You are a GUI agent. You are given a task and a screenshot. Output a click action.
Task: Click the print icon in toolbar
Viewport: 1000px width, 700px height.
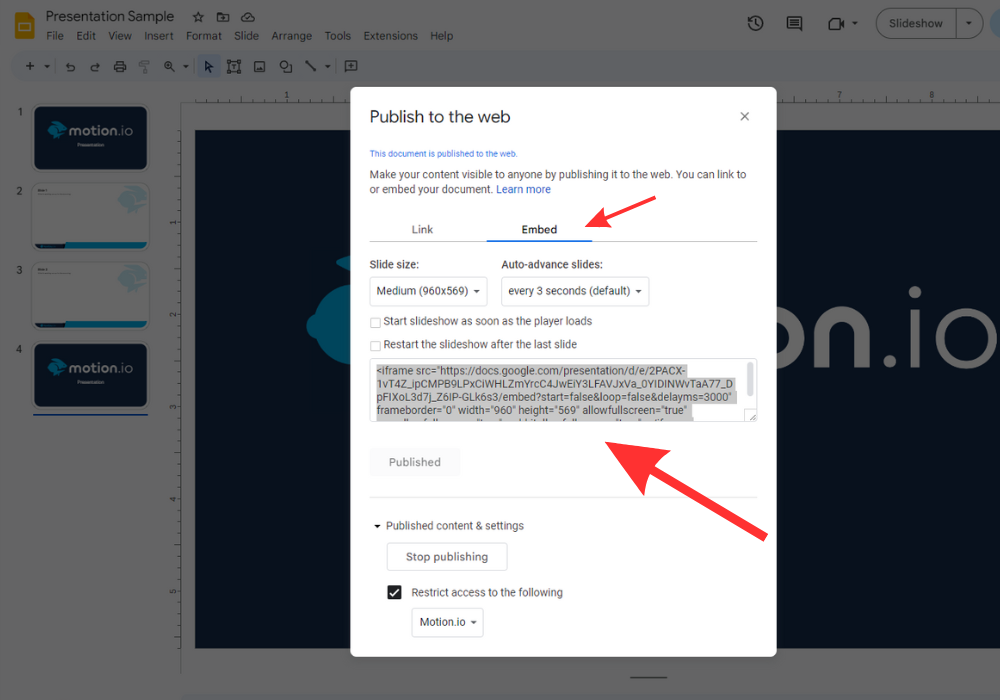pos(120,67)
